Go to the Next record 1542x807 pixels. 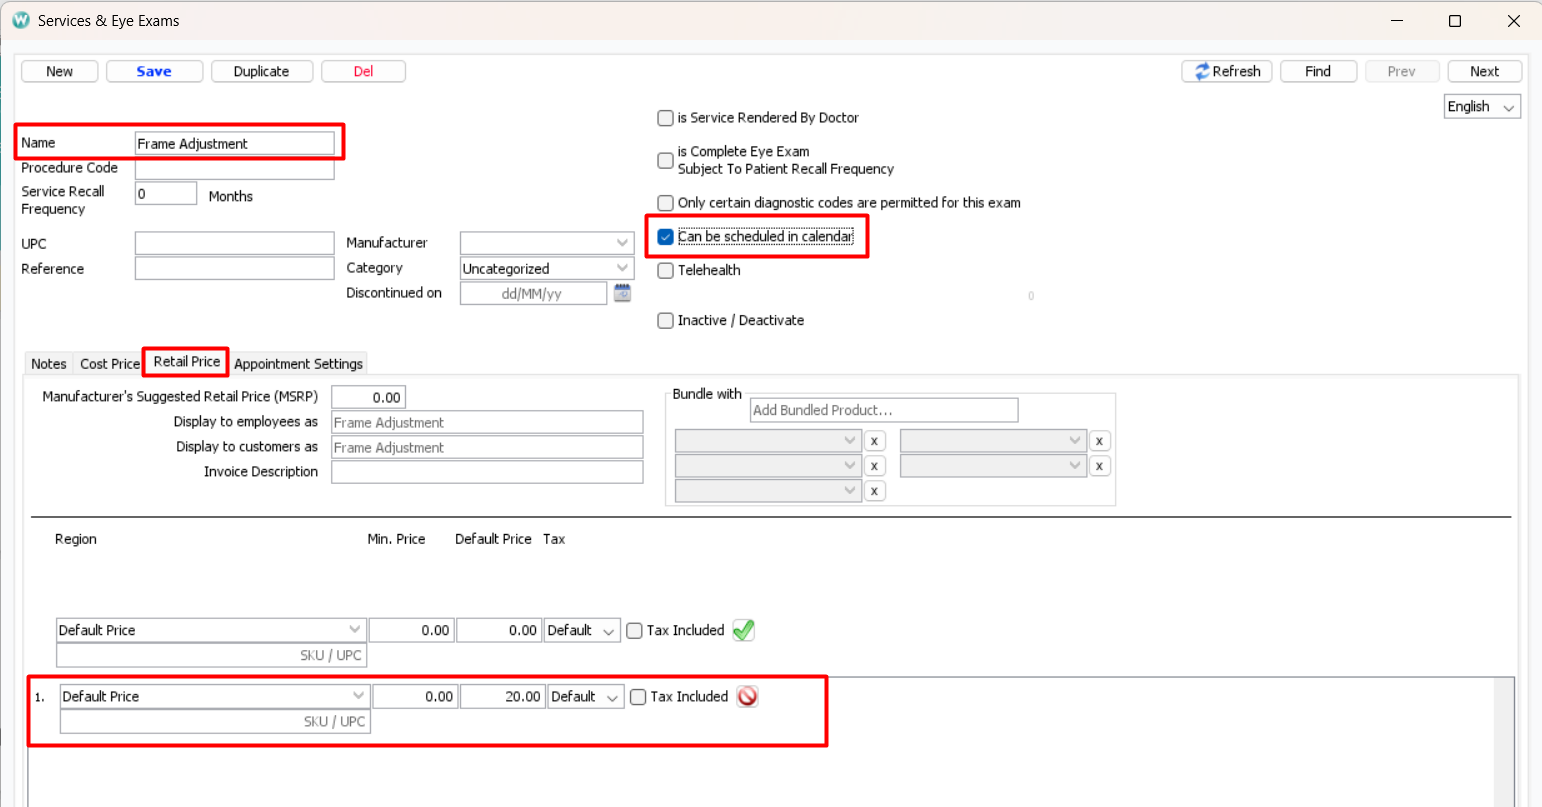tap(1484, 71)
